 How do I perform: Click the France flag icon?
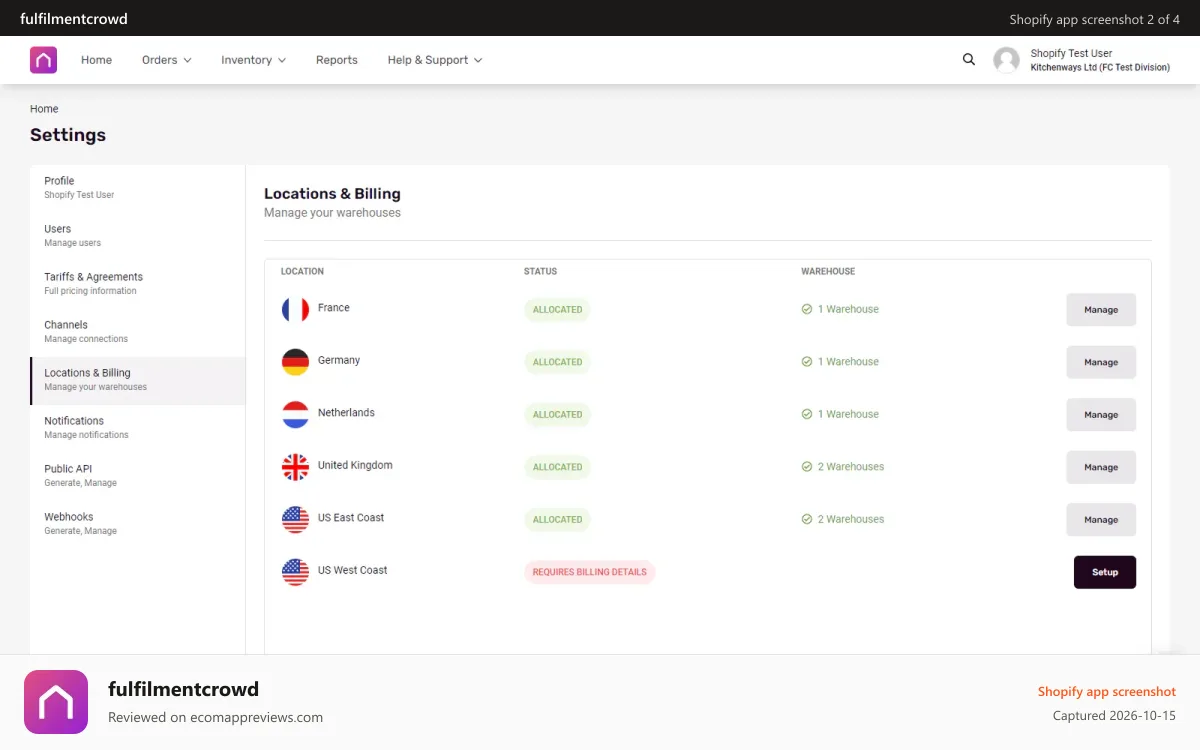(x=295, y=309)
